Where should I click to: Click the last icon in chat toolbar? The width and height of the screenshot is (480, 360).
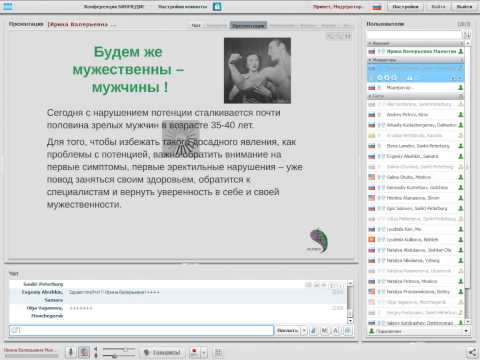coord(347,330)
